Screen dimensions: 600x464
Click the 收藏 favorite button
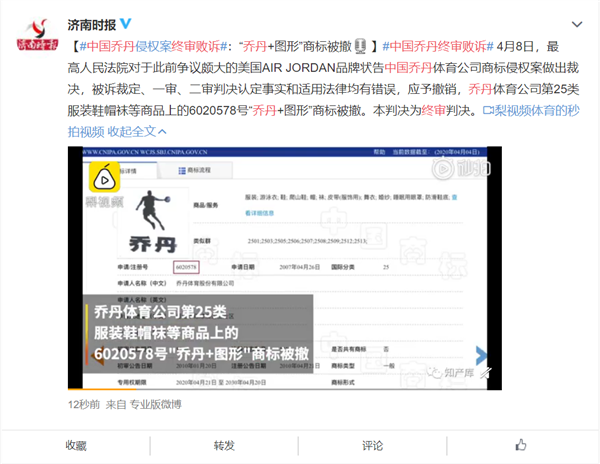coord(76,445)
